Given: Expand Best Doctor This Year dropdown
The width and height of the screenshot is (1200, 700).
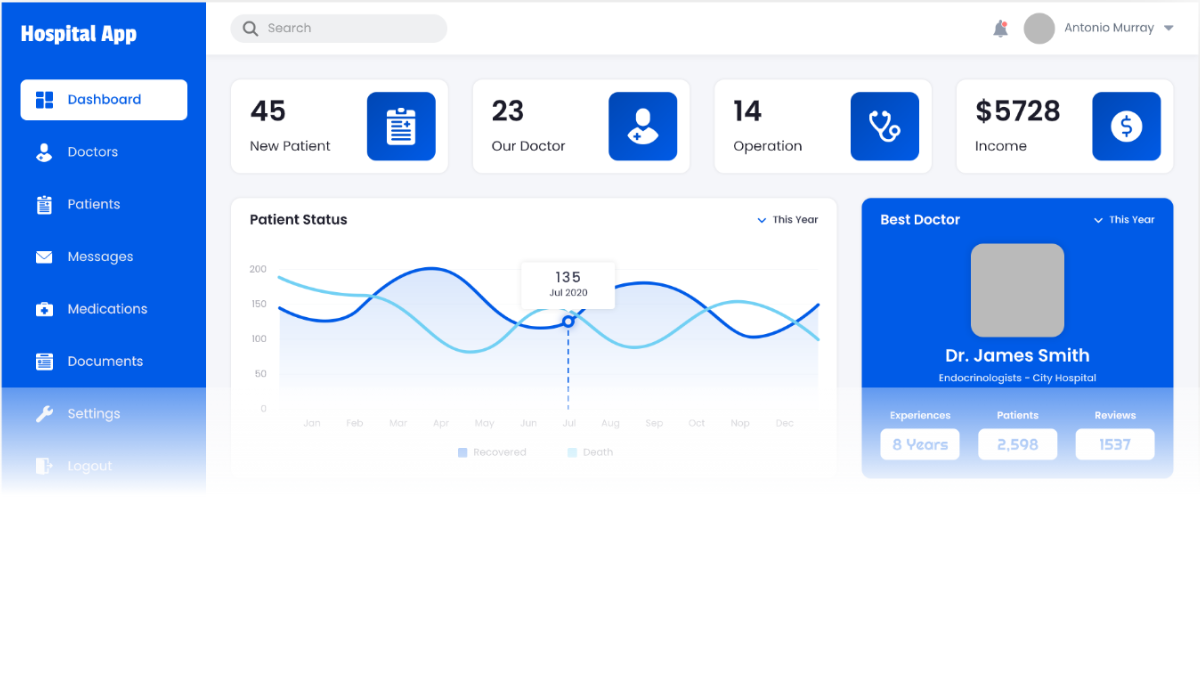Looking at the screenshot, I should pos(1124,220).
